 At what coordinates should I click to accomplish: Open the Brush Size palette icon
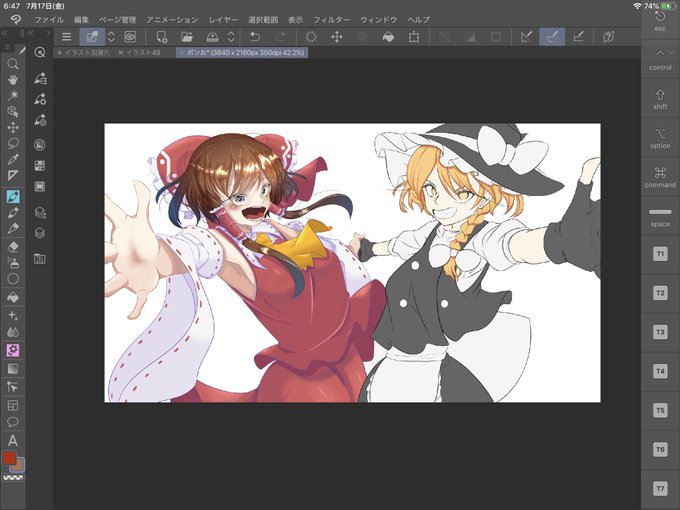coord(40,120)
